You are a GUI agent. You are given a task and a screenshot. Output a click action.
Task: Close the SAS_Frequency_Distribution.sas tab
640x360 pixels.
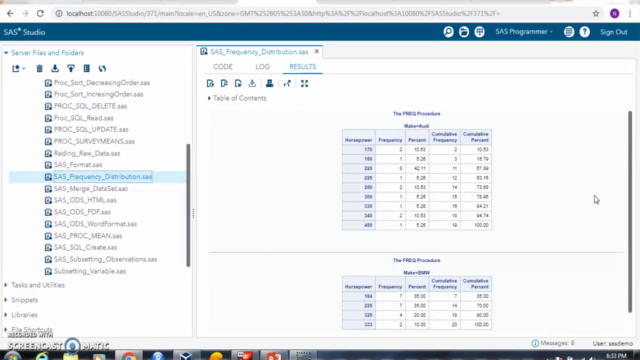tap(316, 52)
